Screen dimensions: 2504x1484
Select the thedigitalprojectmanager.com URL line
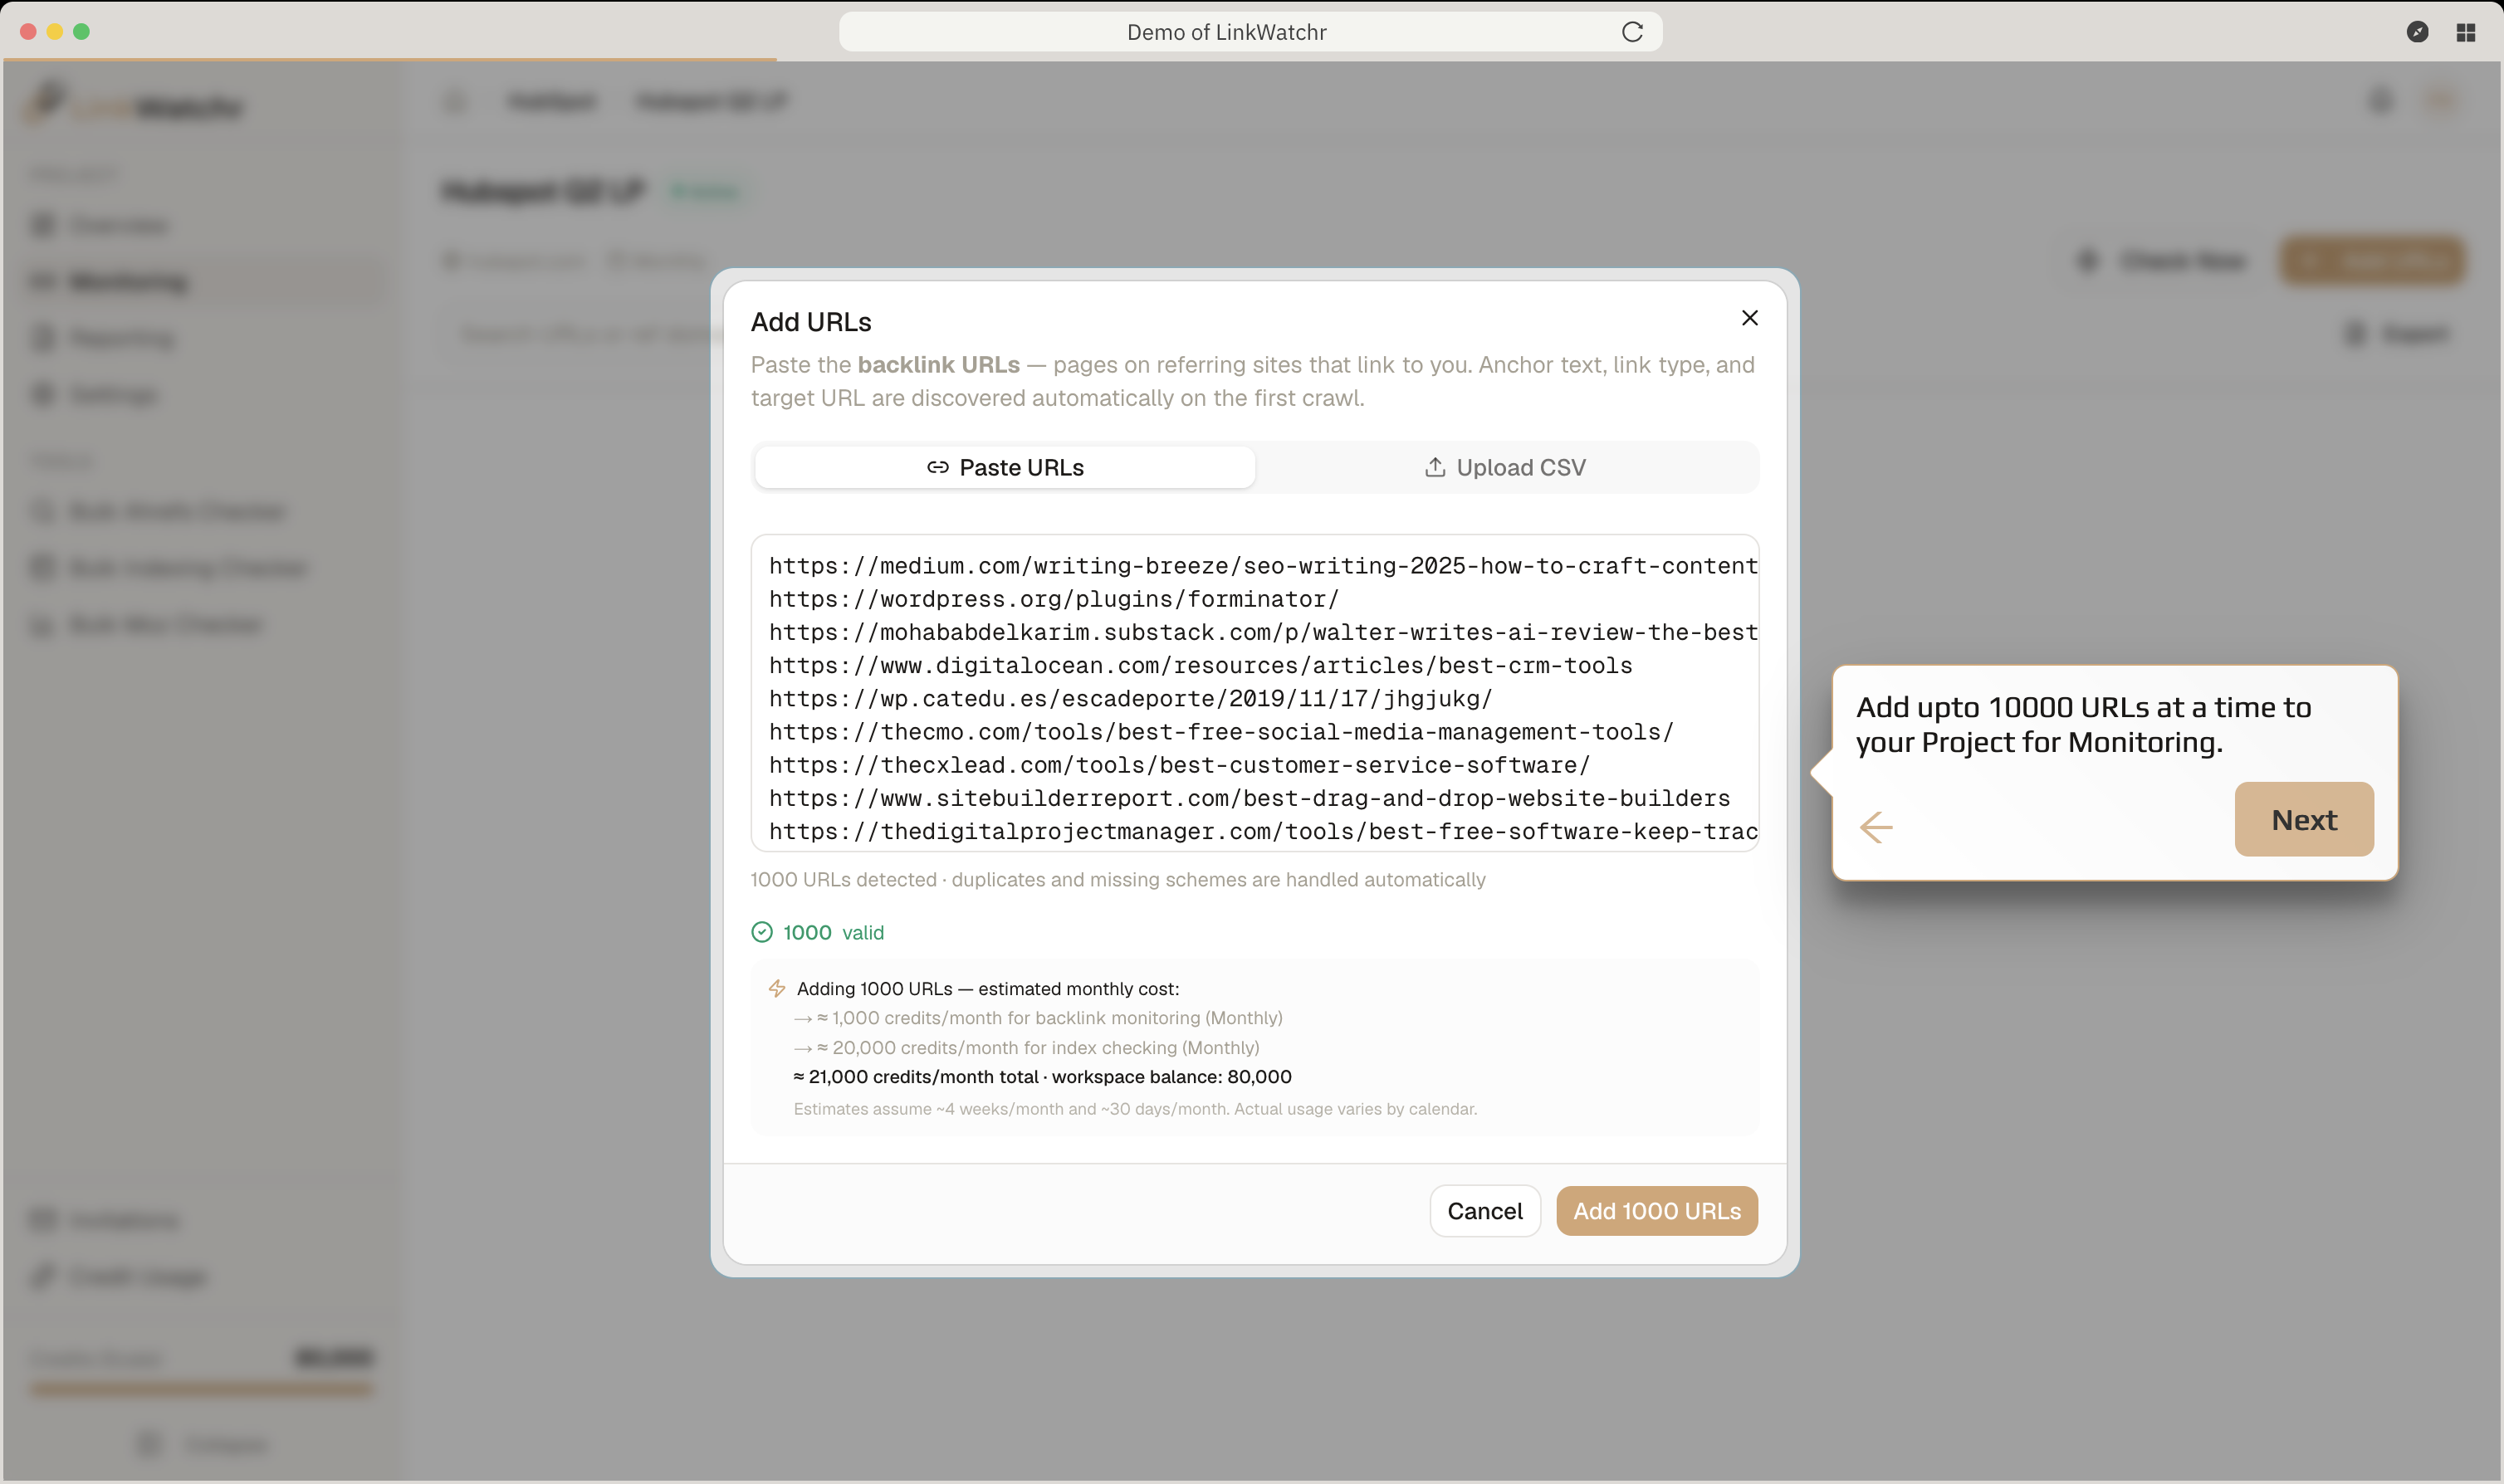point(1263,831)
